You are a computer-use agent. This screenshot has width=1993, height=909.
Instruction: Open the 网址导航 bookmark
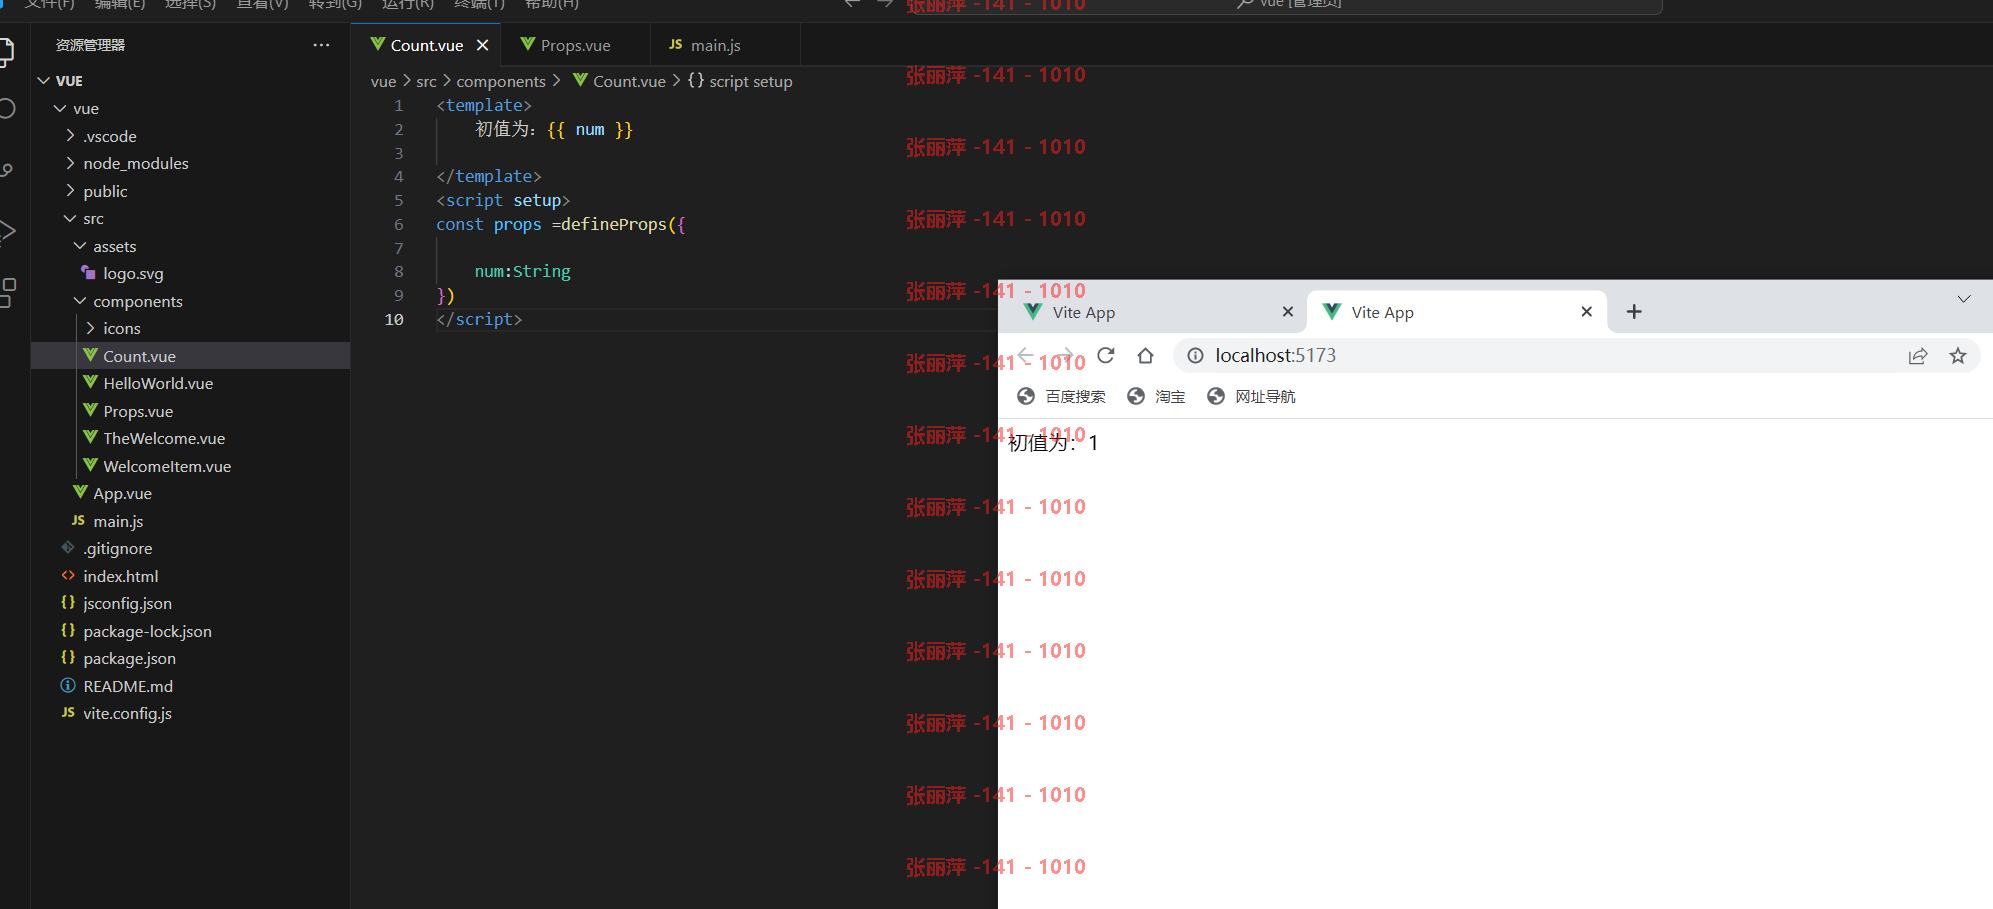pos(1251,397)
